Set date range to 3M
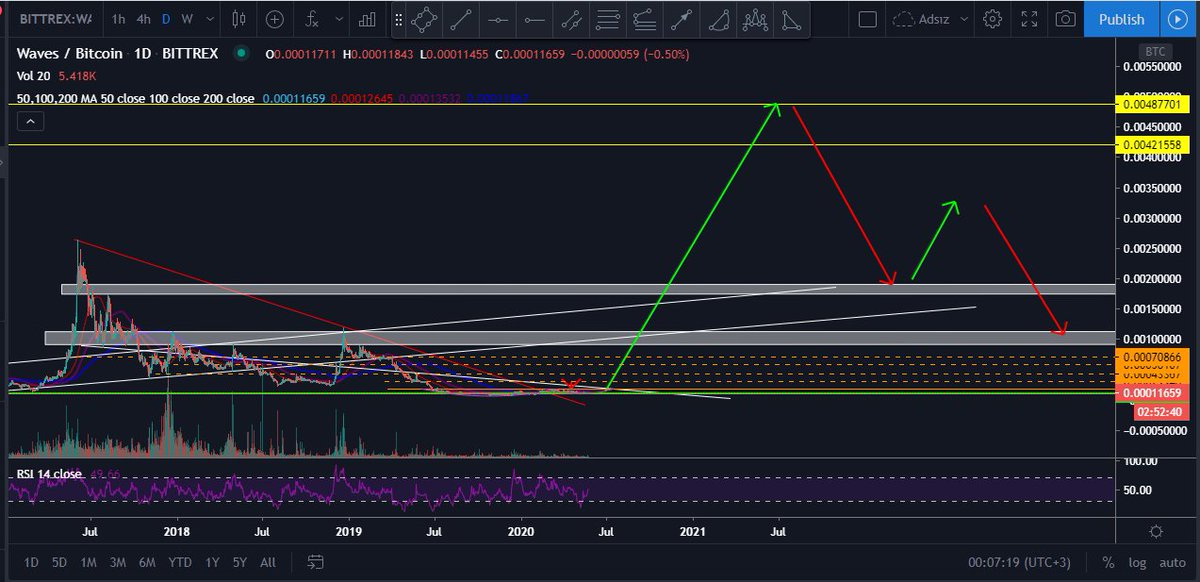 pyautogui.click(x=117, y=562)
